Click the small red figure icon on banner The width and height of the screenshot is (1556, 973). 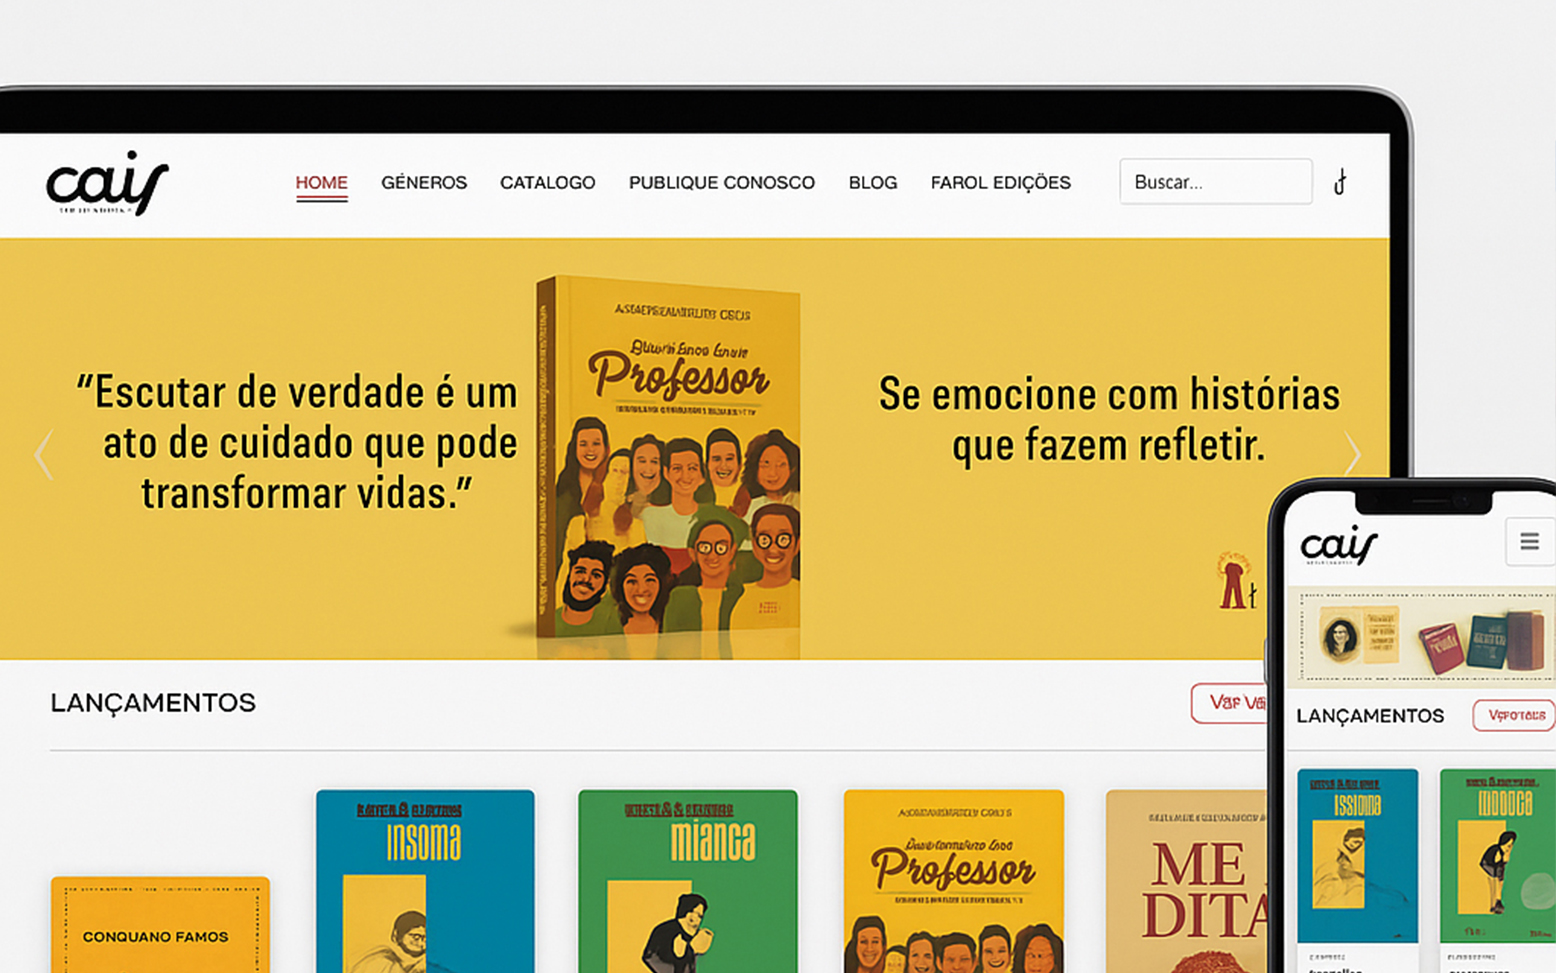click(x=1235, y=580)
